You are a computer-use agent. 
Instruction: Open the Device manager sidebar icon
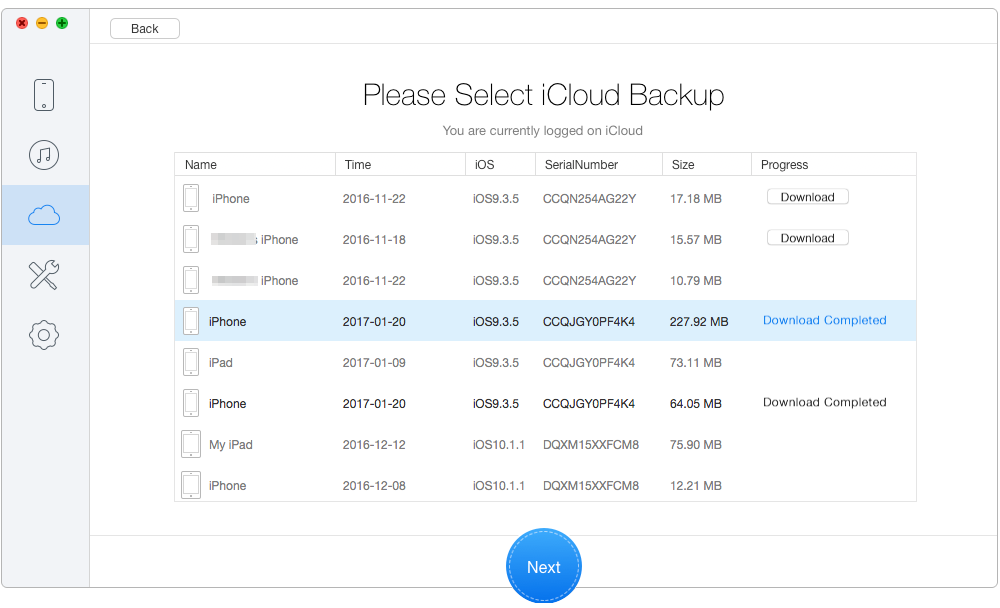point(44,95)
